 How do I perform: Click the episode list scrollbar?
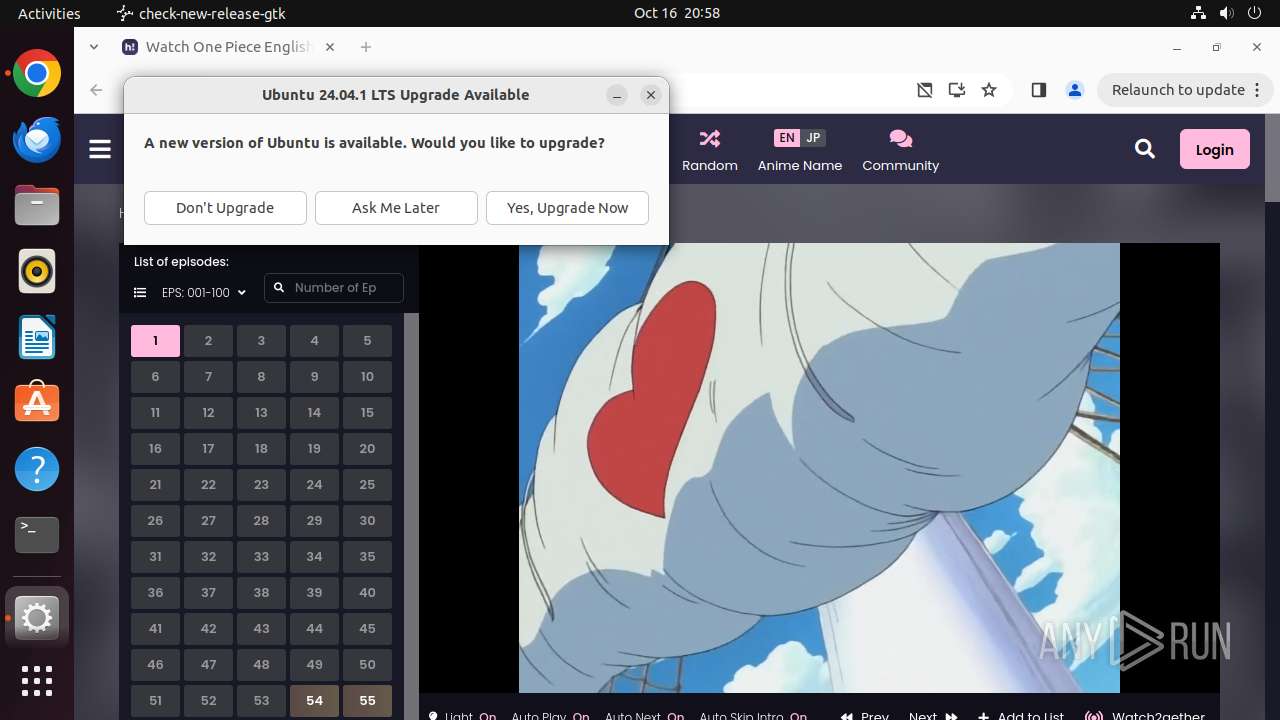(410, 516)
